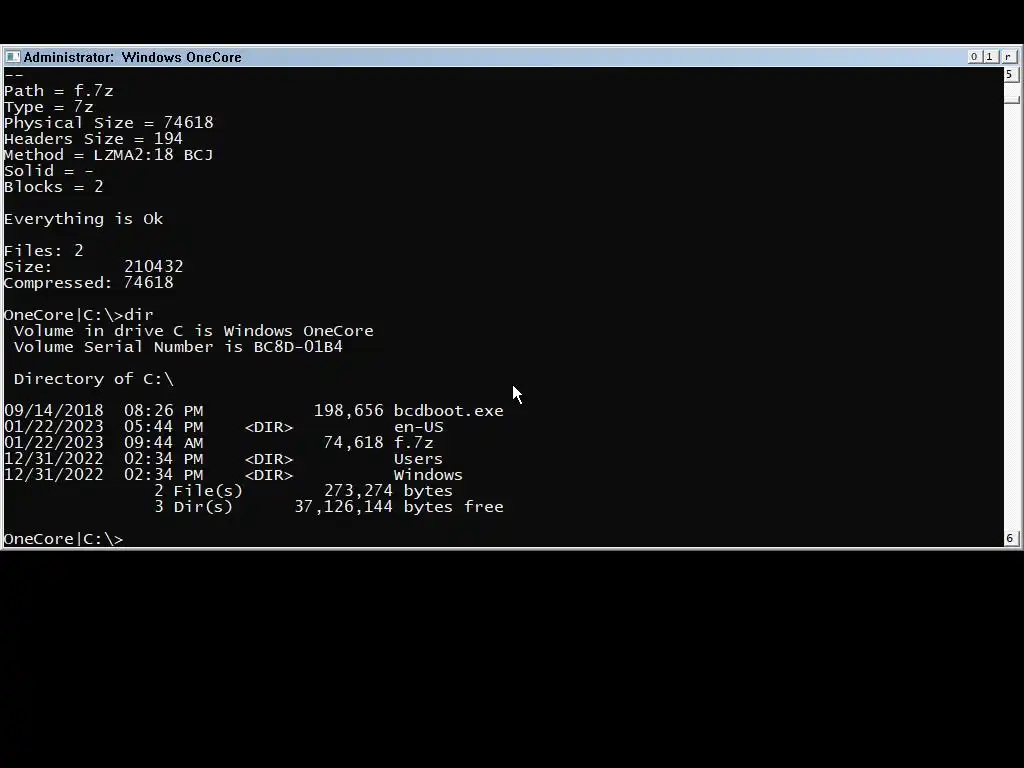This screenshot has height=768, width=1024.
Task: Click the date '09/14/2018' in listing
Action: (x=54, y=411)
